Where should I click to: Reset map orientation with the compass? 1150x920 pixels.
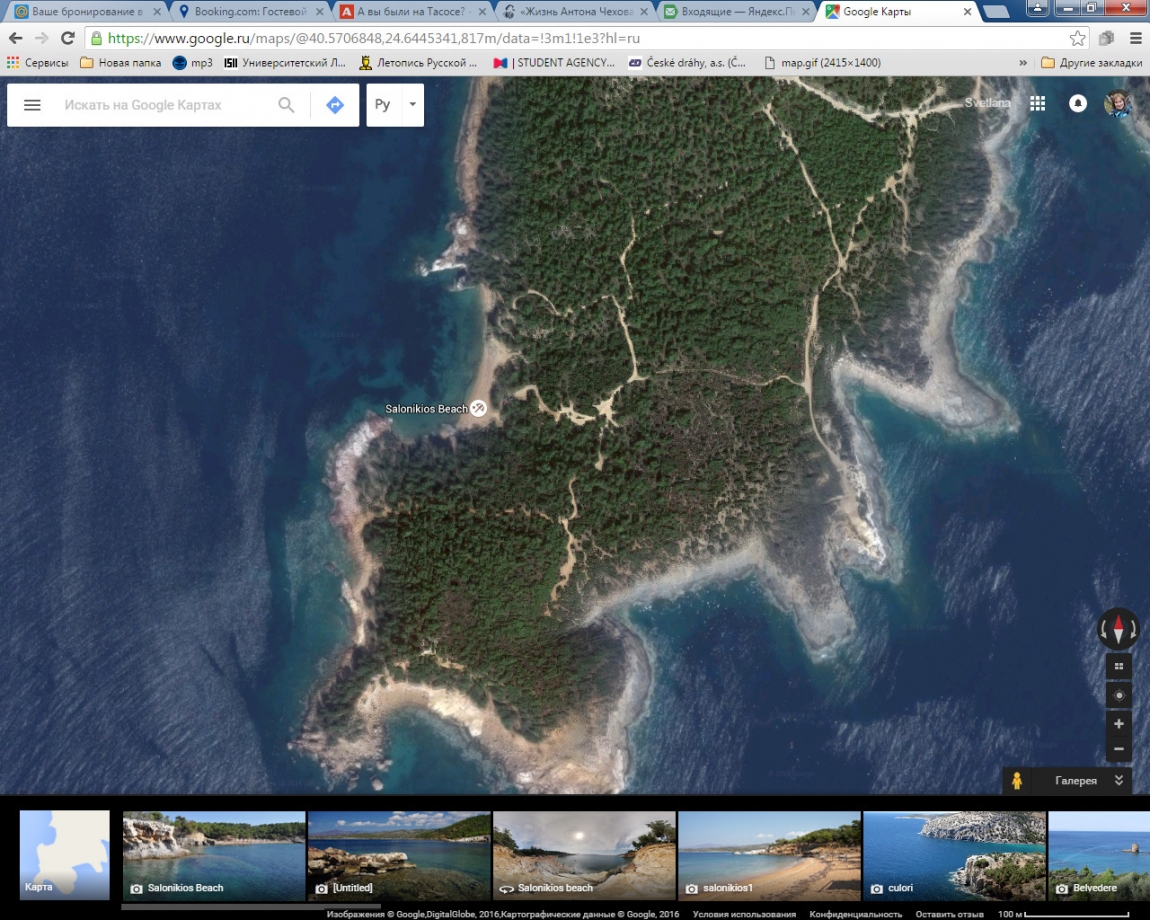coord(1118,630)
